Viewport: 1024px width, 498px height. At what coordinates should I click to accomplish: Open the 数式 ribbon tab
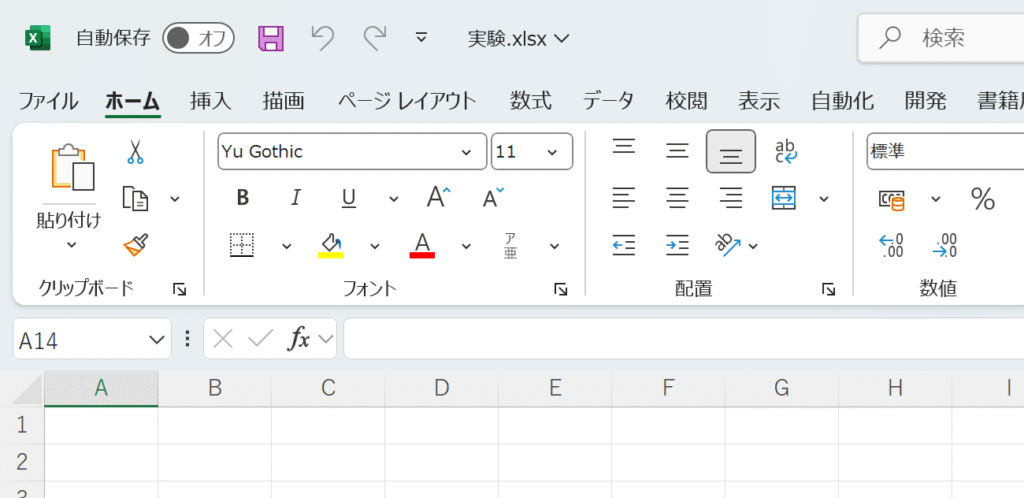(x=530, y=101)
